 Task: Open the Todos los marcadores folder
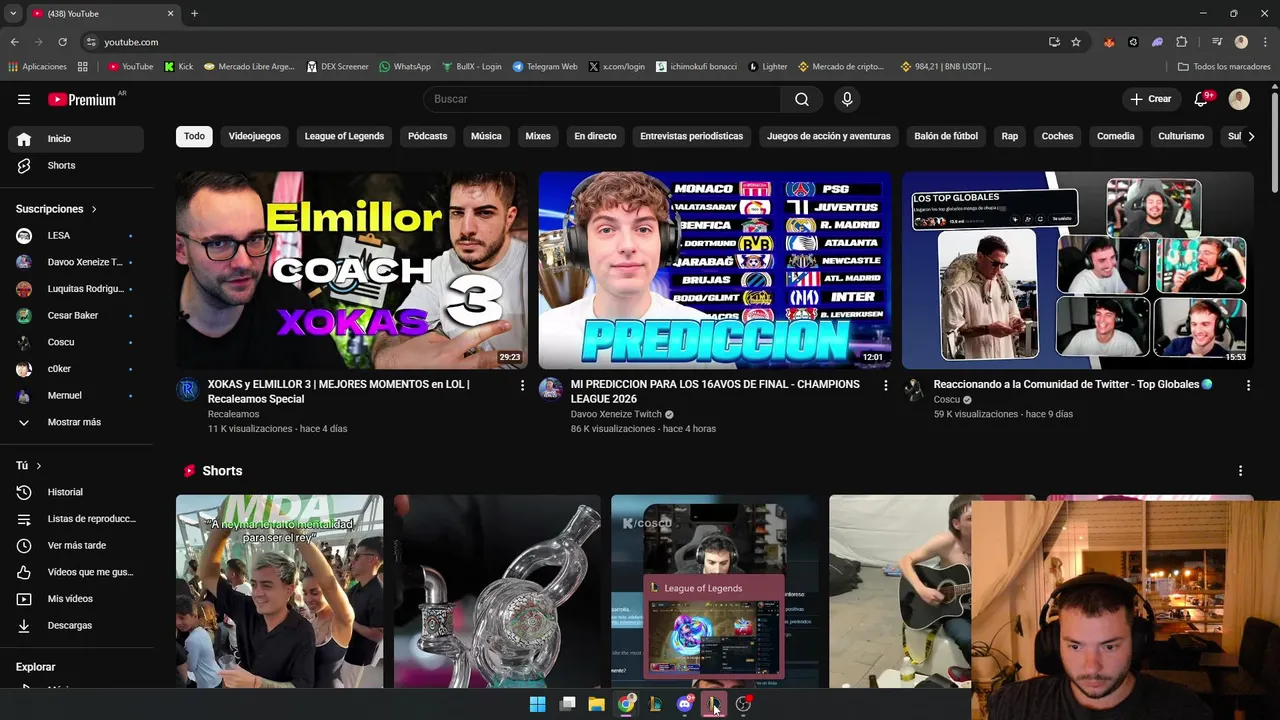1224,67
